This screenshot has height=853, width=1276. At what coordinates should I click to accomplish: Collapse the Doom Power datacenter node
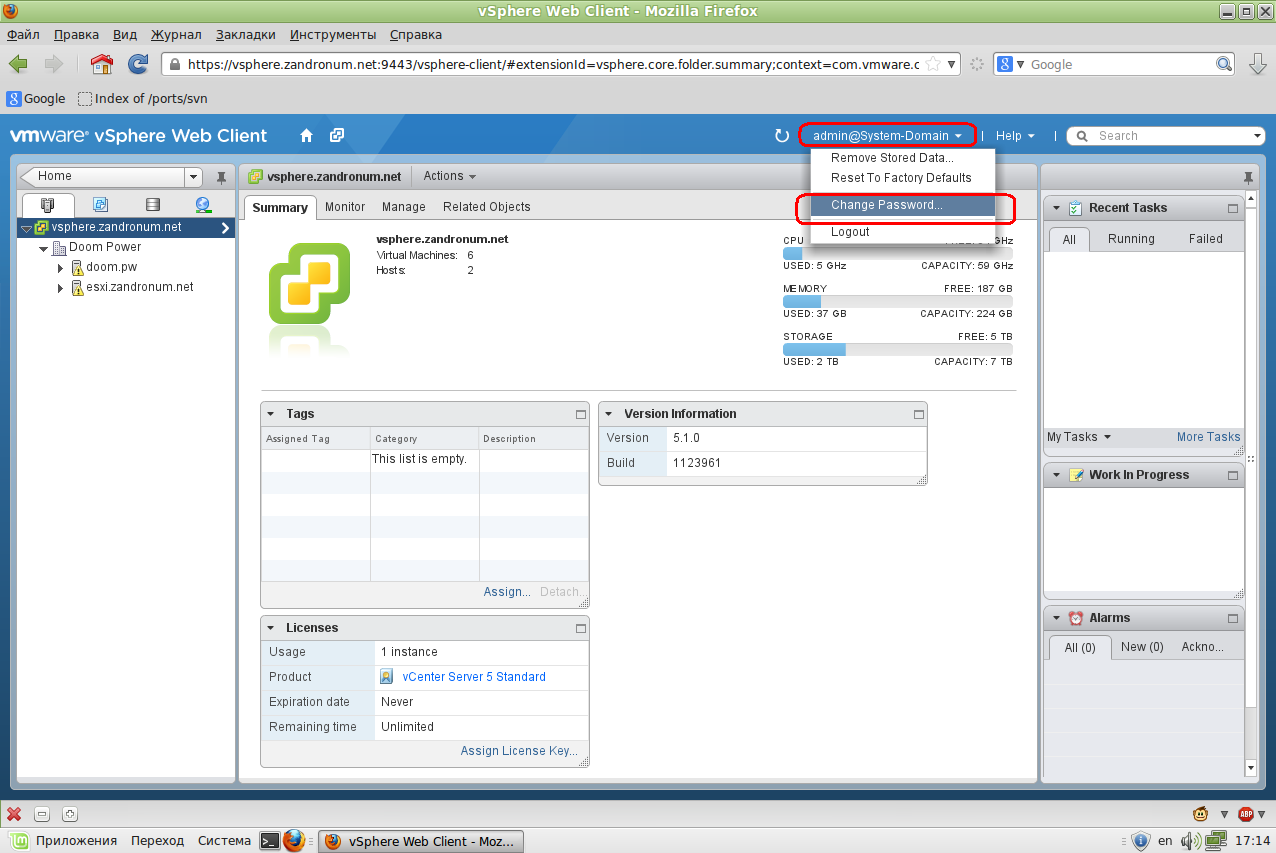(x=44, y=248)
